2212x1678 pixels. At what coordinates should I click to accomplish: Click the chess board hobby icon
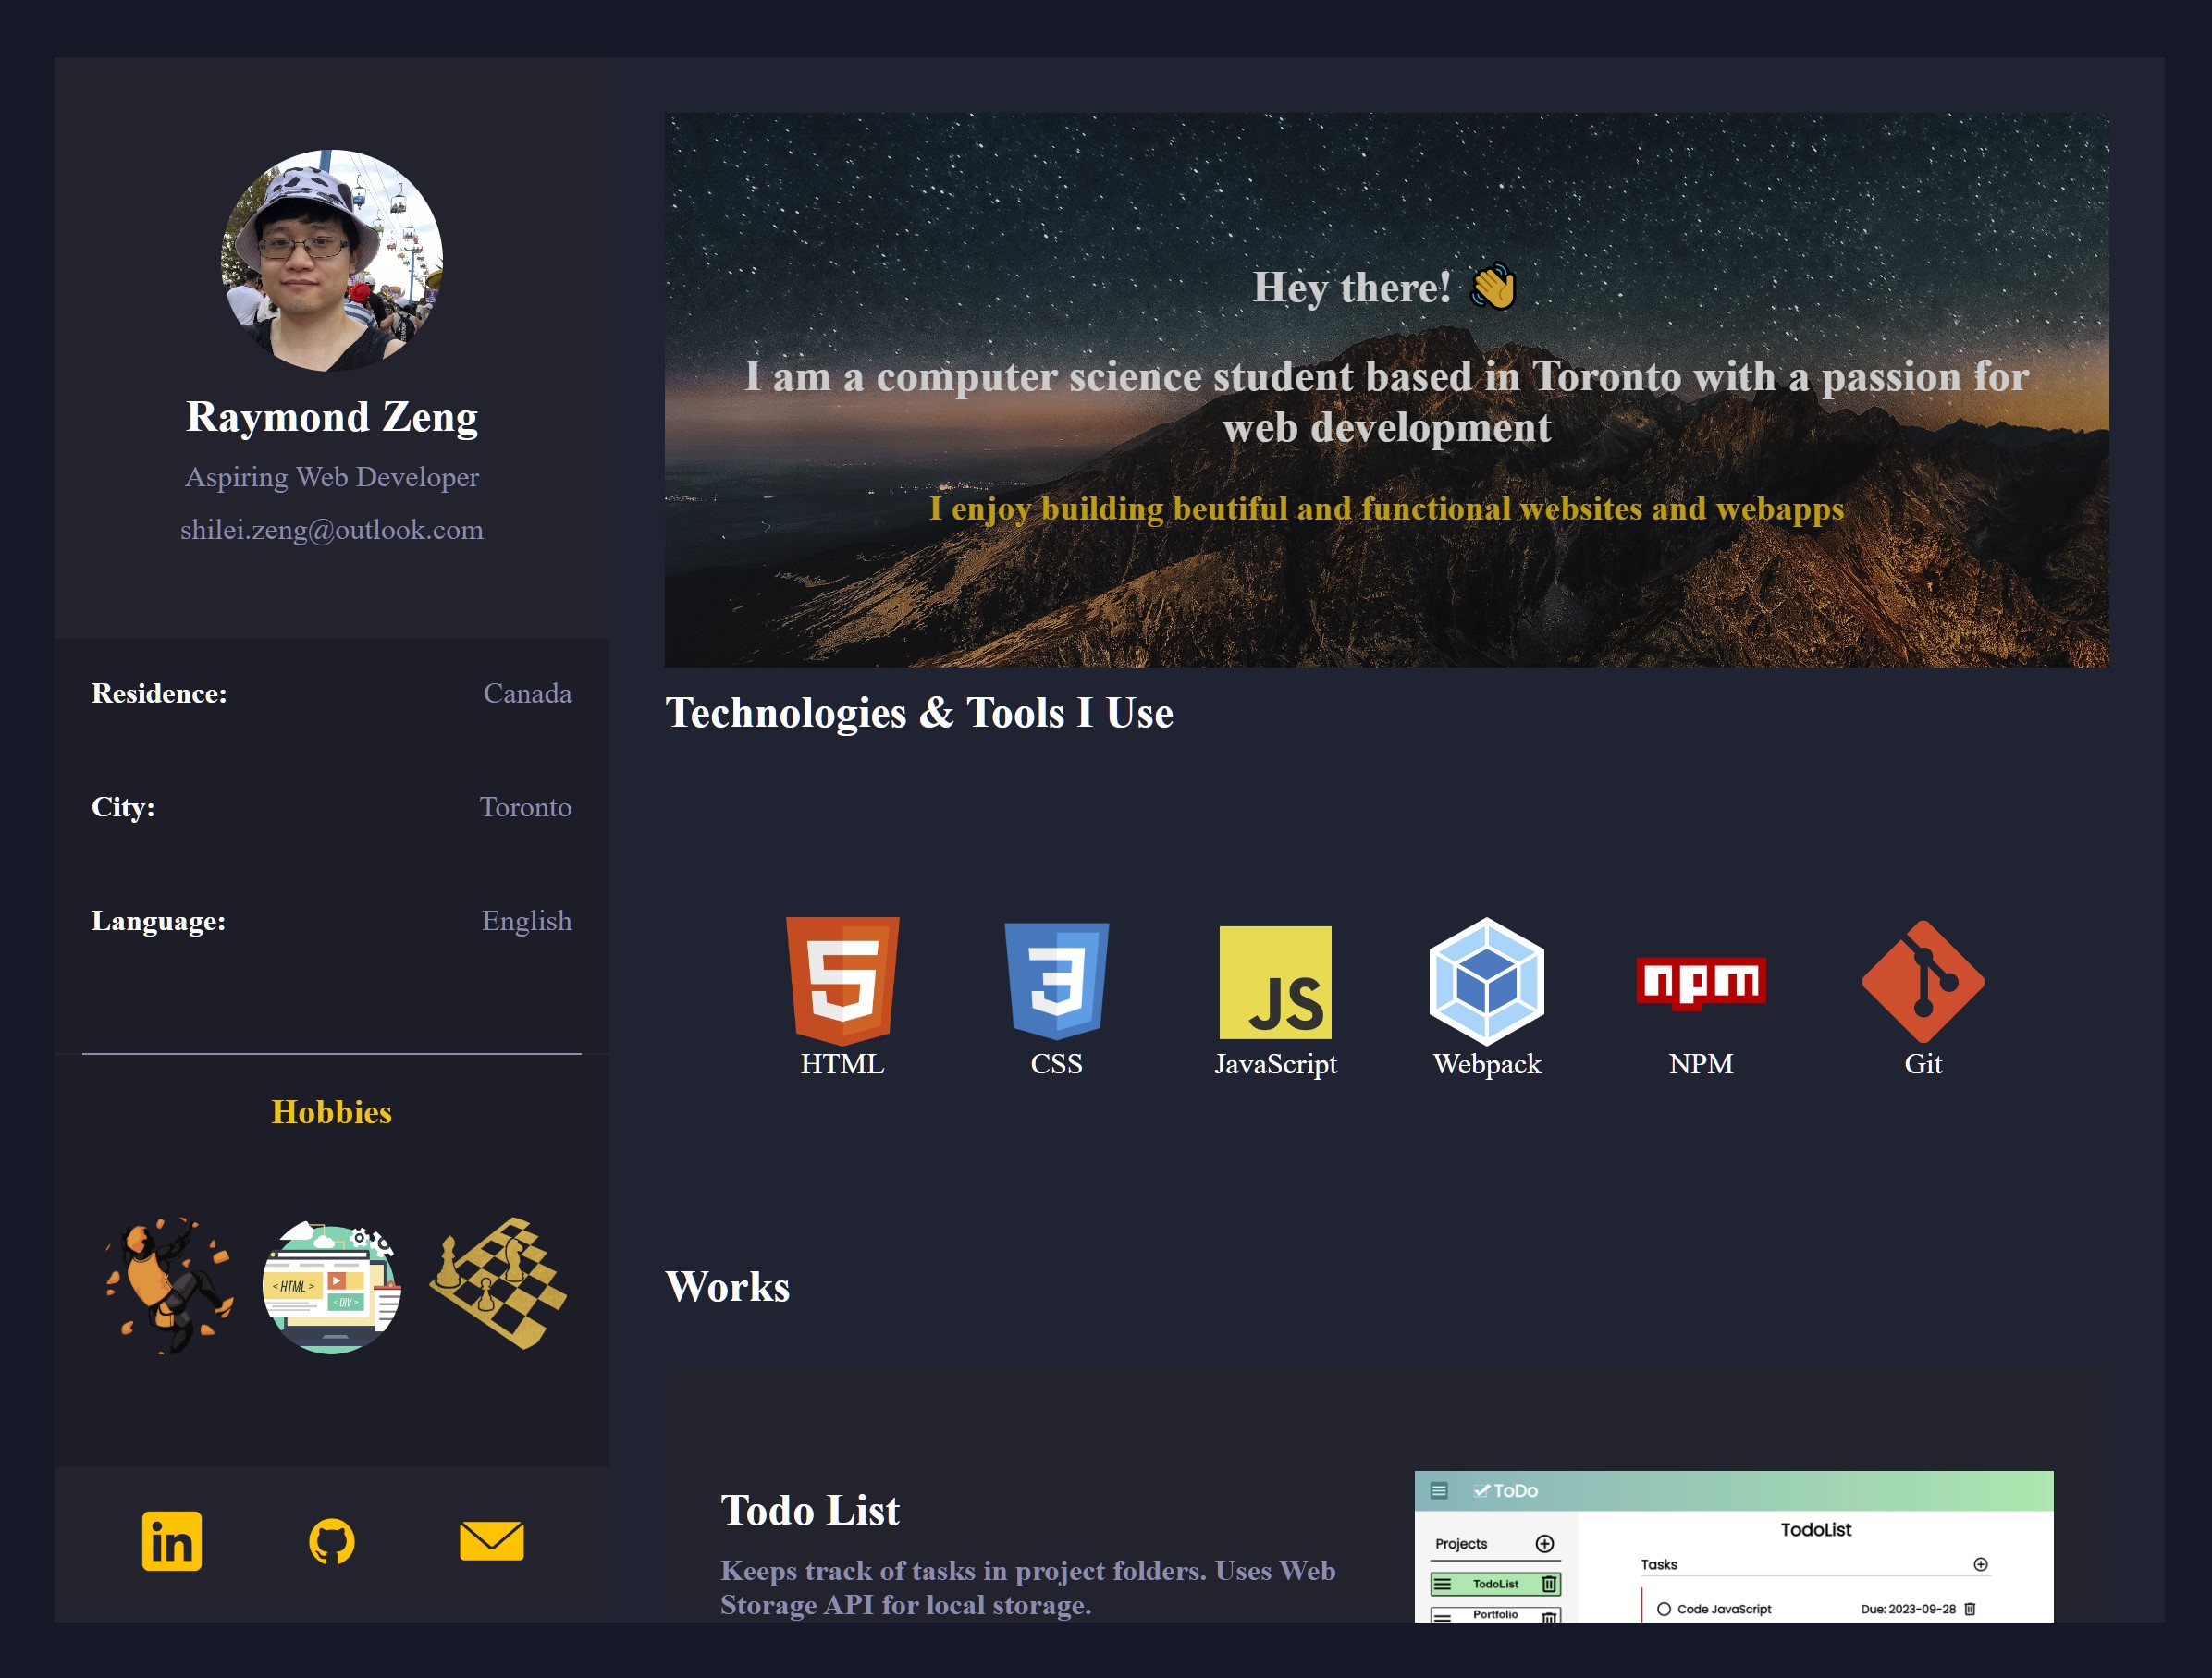tap(498, 1283)
